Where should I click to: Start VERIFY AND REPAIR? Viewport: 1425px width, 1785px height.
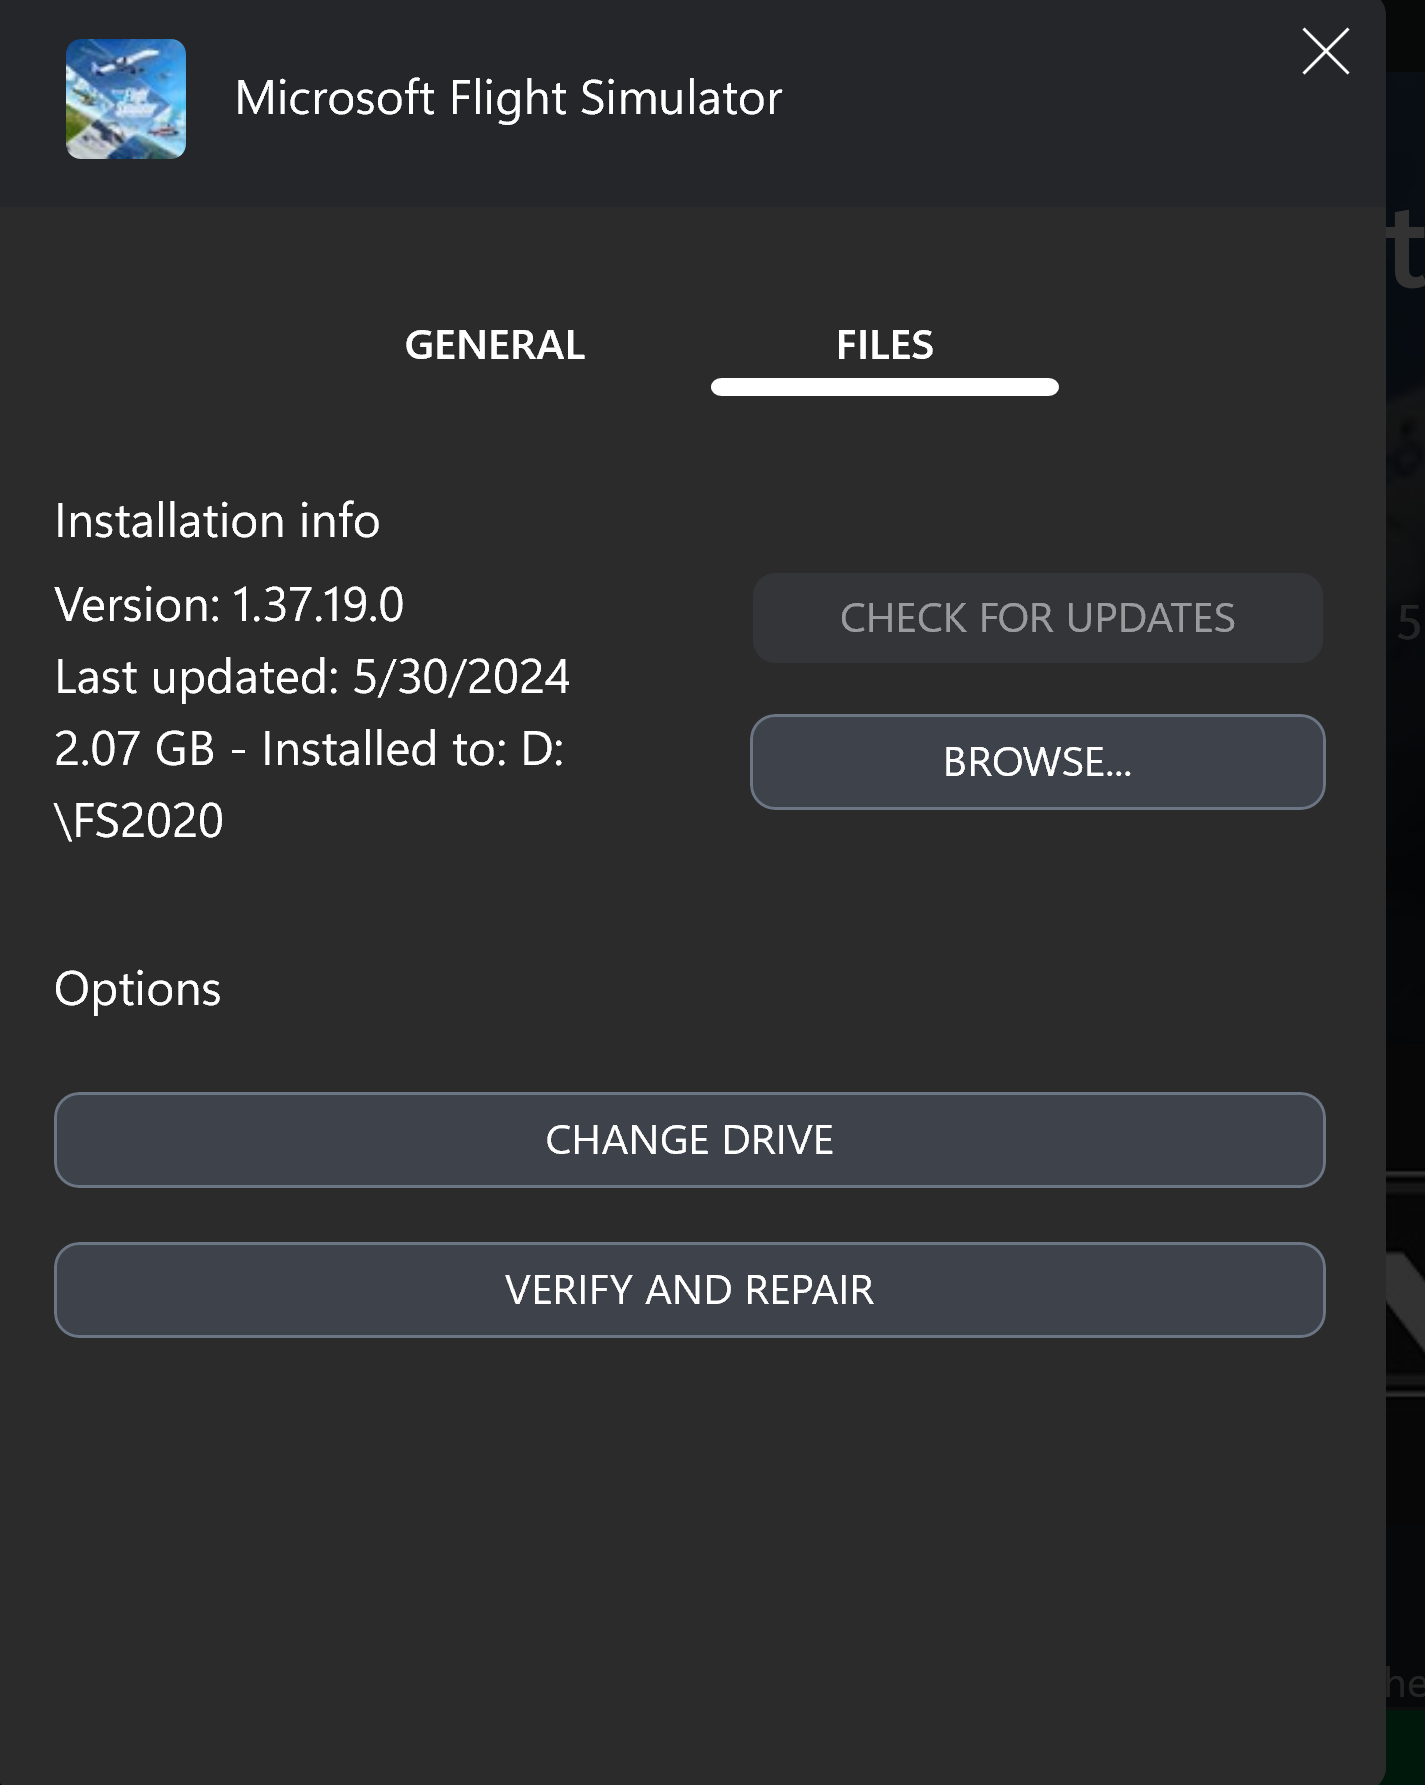pyautogui.click(x=689, y=1290)
